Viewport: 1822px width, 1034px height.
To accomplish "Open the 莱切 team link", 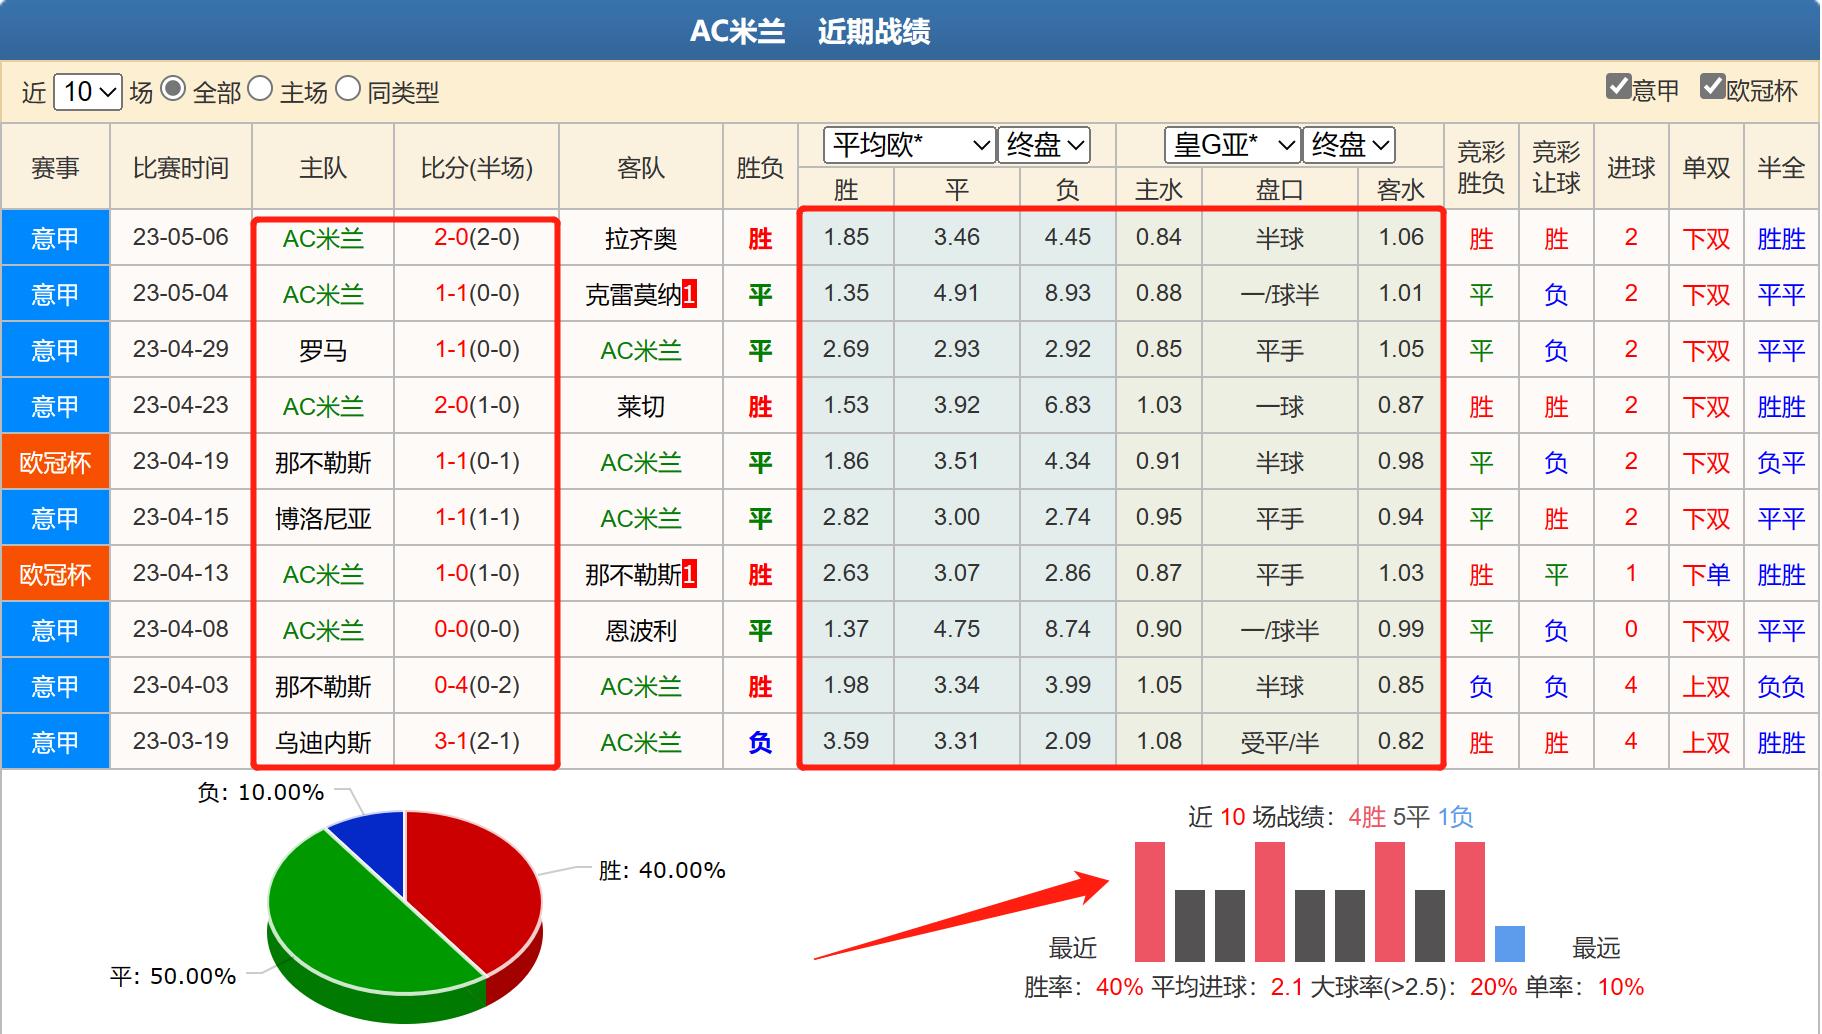I will 641,407.
